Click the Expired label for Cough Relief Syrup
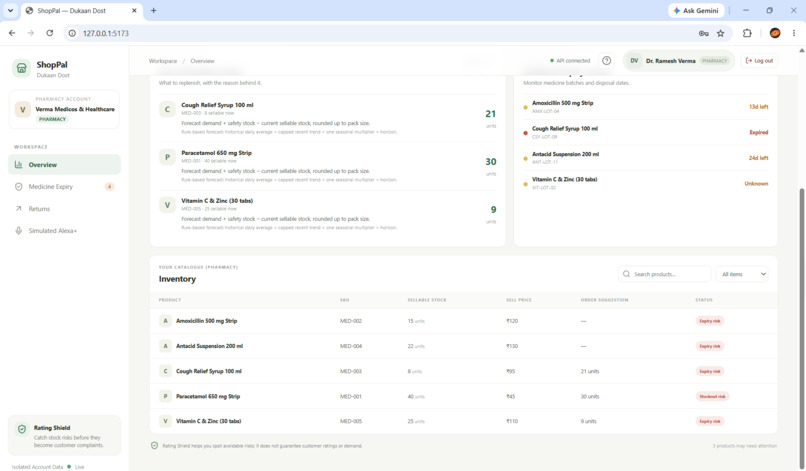This screenshot has height=471, width=806. coord(759,132)
